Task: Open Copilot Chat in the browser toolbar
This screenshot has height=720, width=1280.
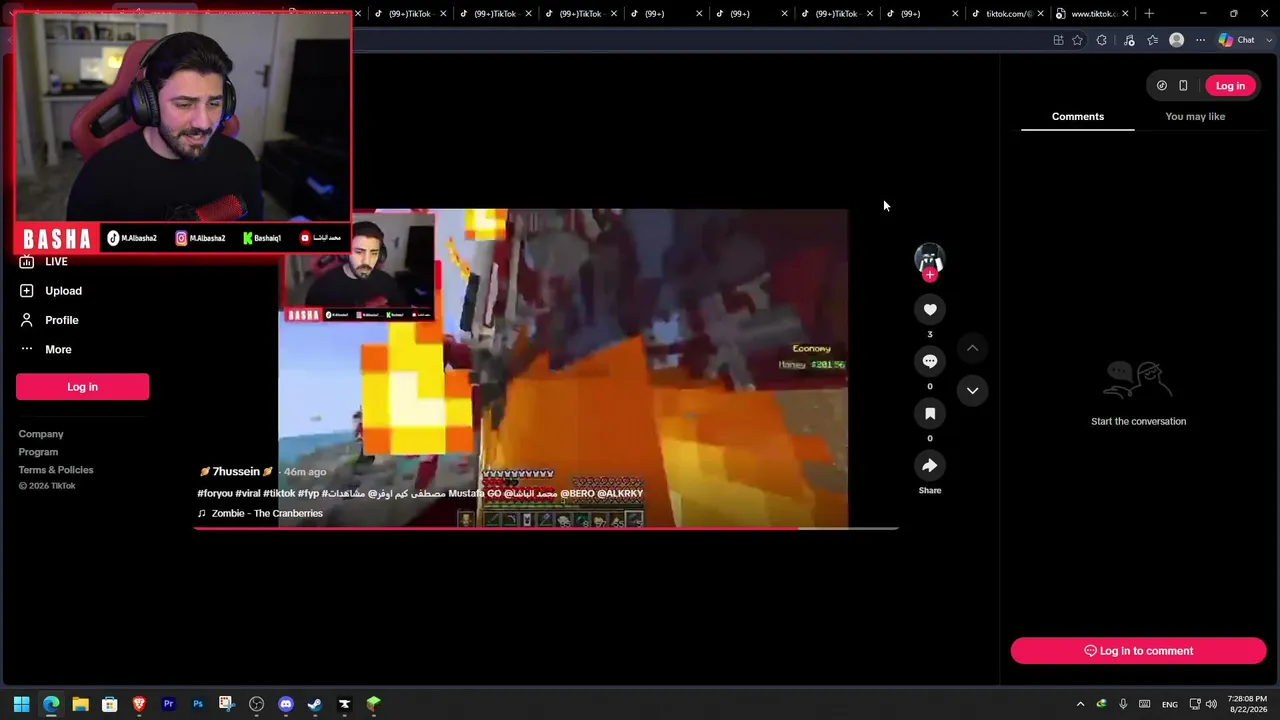Action: tap(1236, 40)
